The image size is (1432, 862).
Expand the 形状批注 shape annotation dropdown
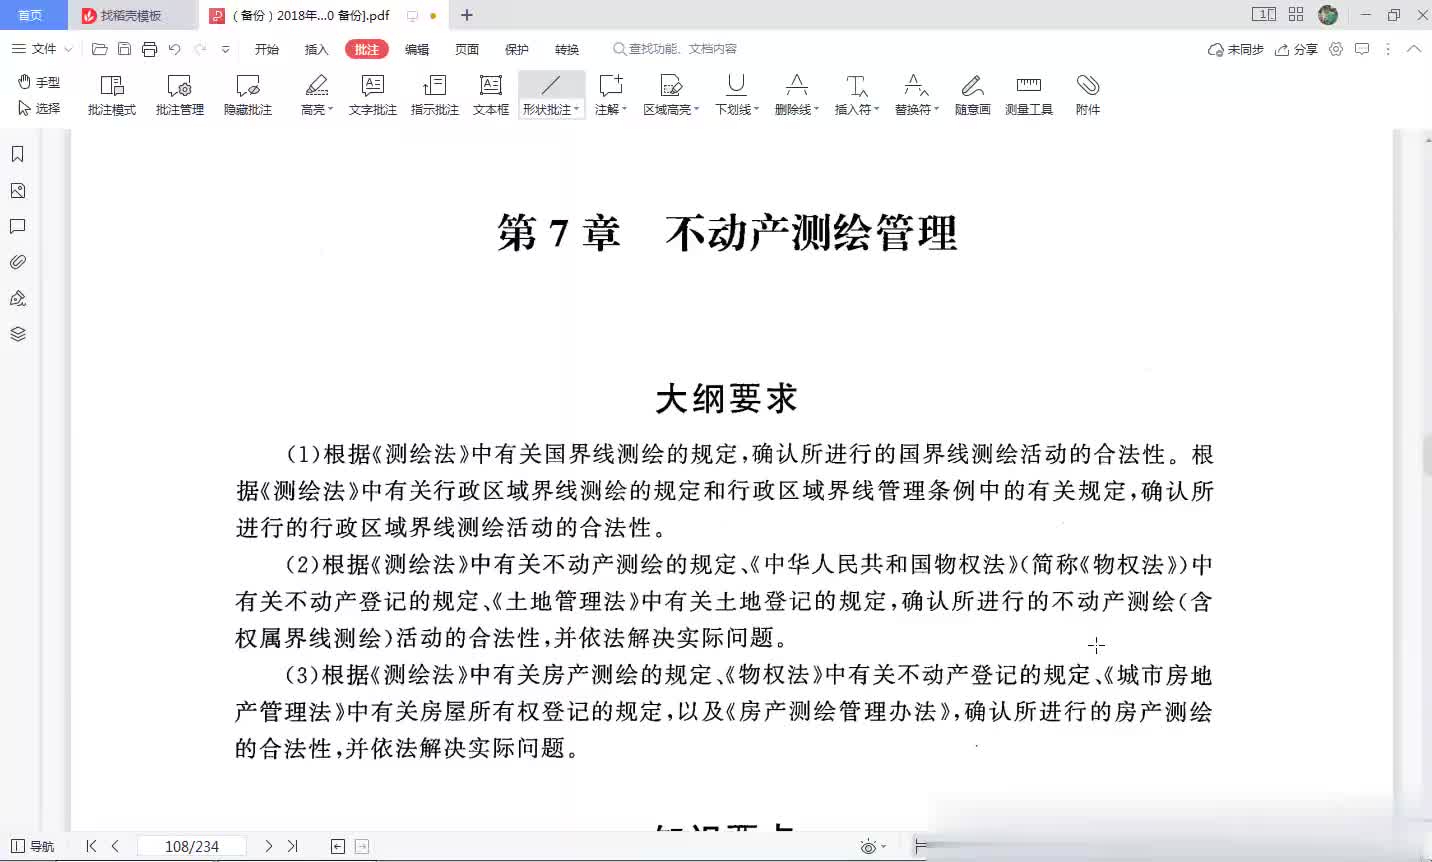click(577, 110)
